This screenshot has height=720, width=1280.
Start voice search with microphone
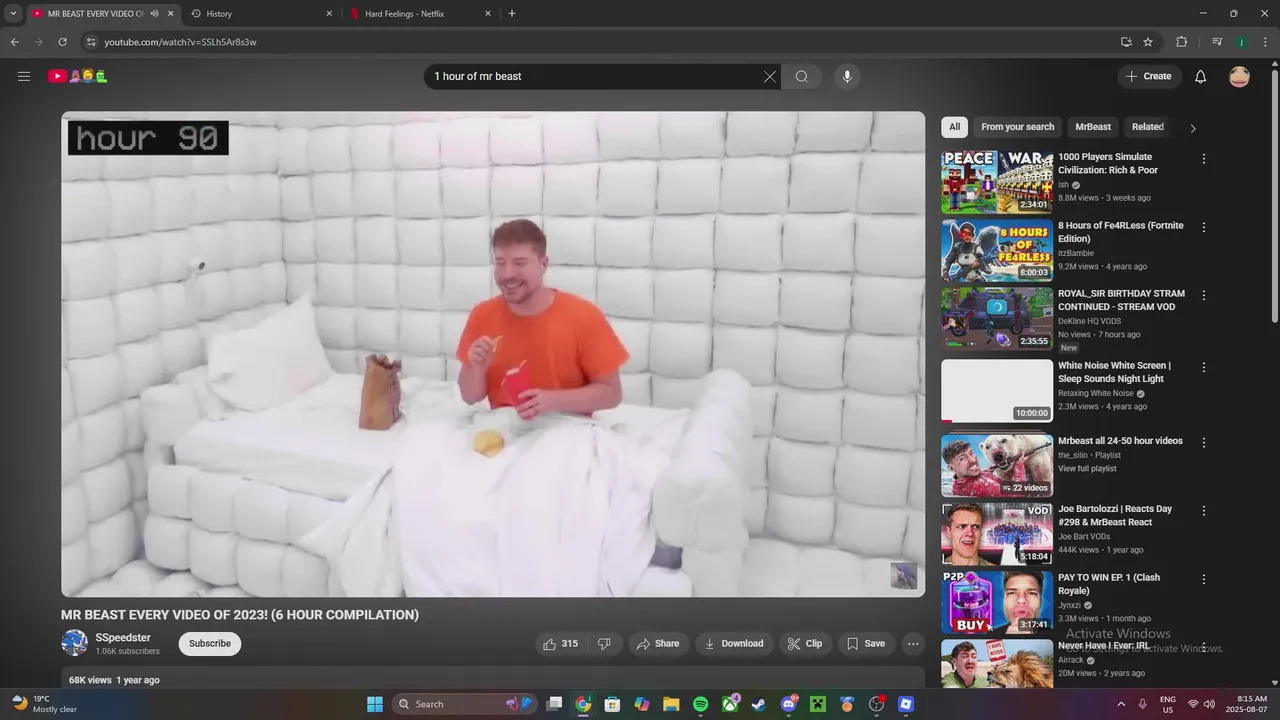pos(847,76)
